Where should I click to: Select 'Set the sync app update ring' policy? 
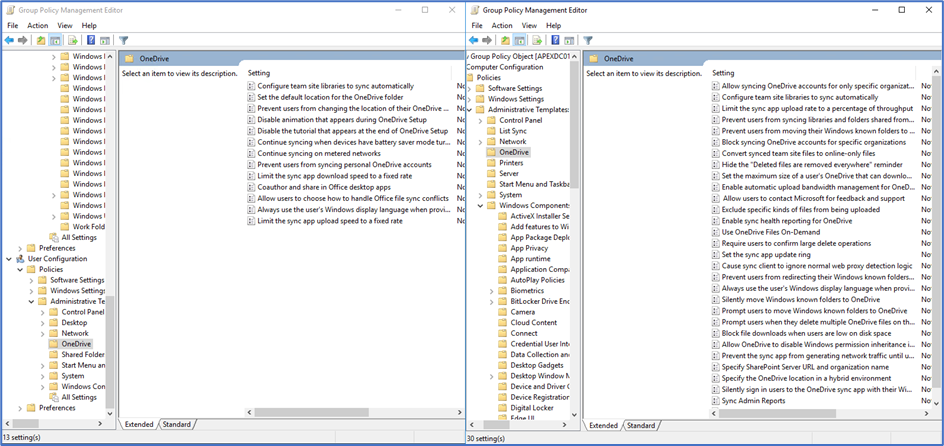(x=768, y=255)
